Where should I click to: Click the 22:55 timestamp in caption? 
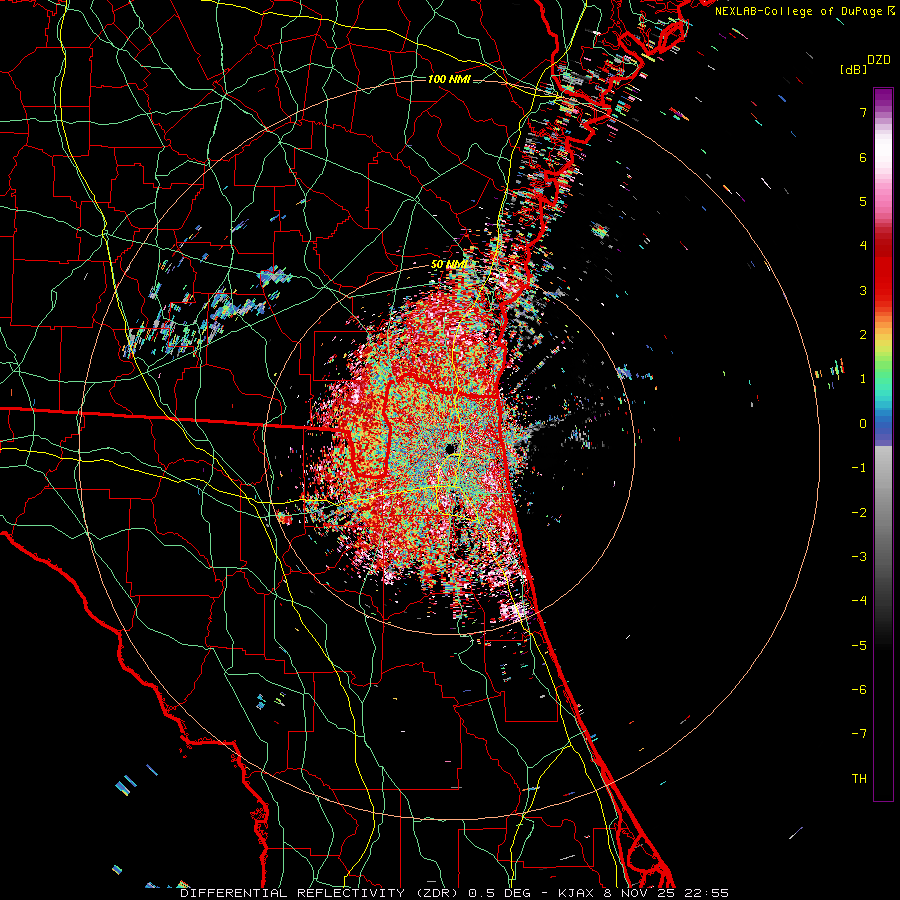click(709, 893)
